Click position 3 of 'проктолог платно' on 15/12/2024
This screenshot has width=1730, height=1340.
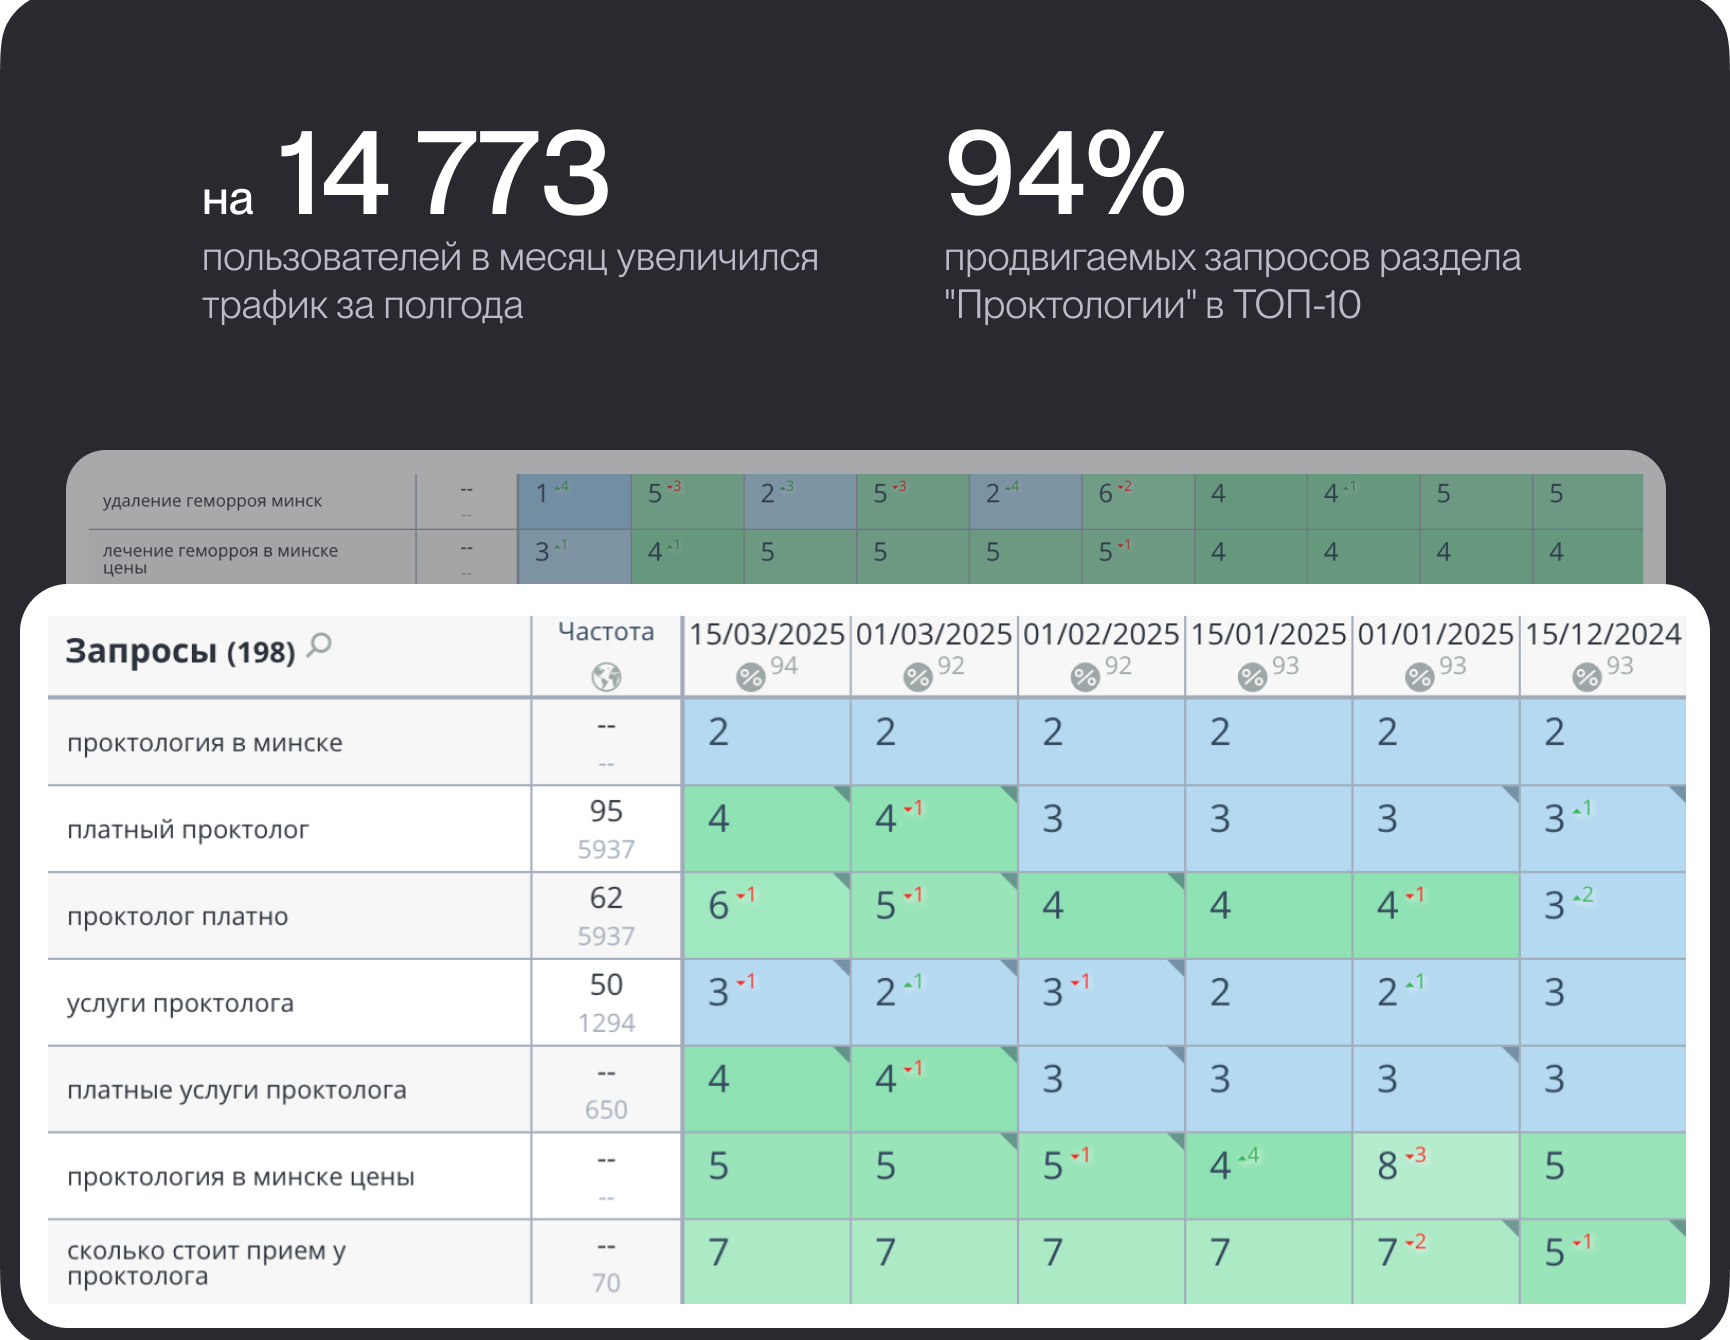click(x=1603, y=916)
